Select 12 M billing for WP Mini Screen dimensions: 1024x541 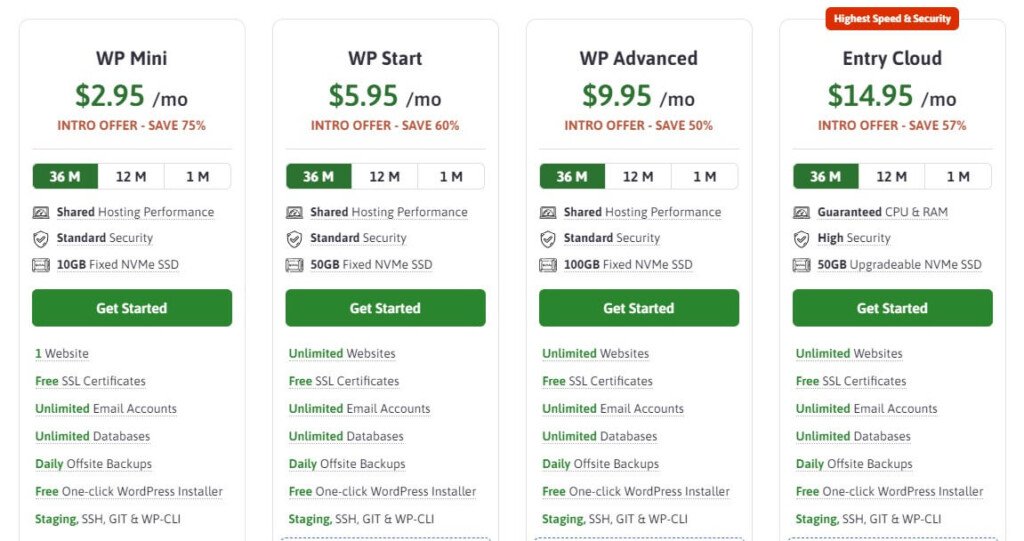point(131,176)
